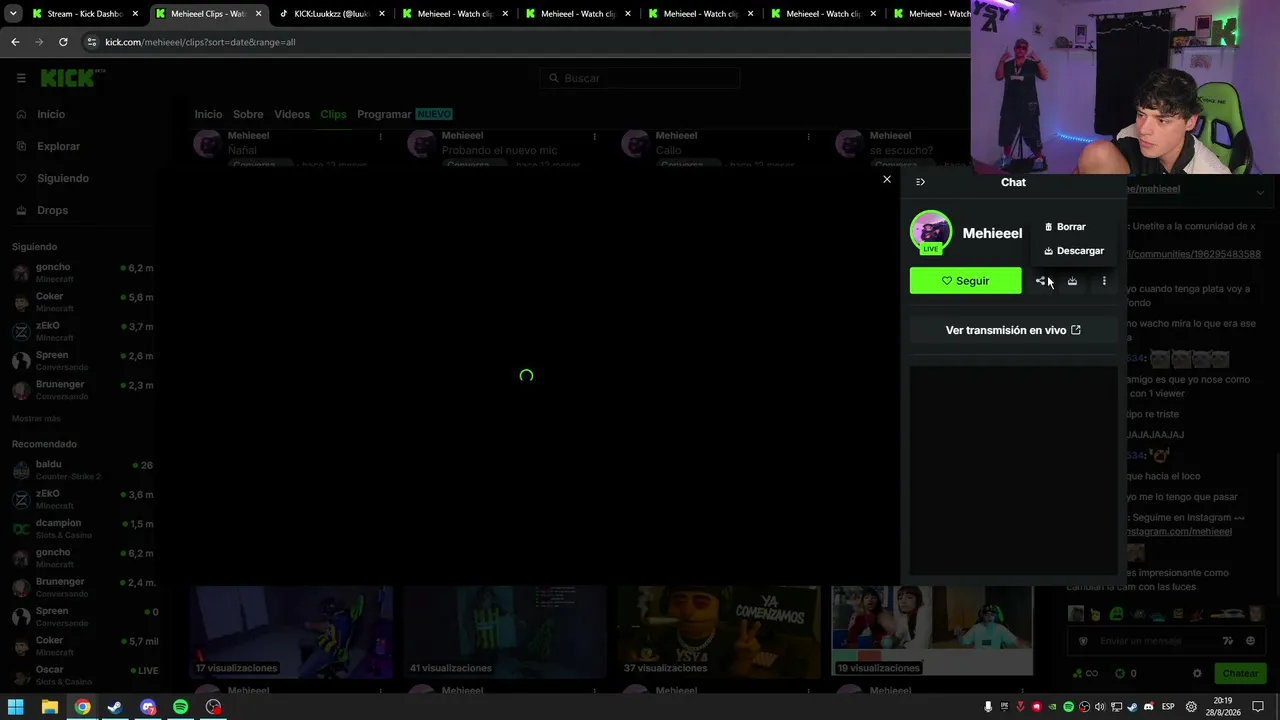Viewport: 1280px width, 720px height.
Task: Click the kick.com address bar URL
Action: [x=200, y=42]
